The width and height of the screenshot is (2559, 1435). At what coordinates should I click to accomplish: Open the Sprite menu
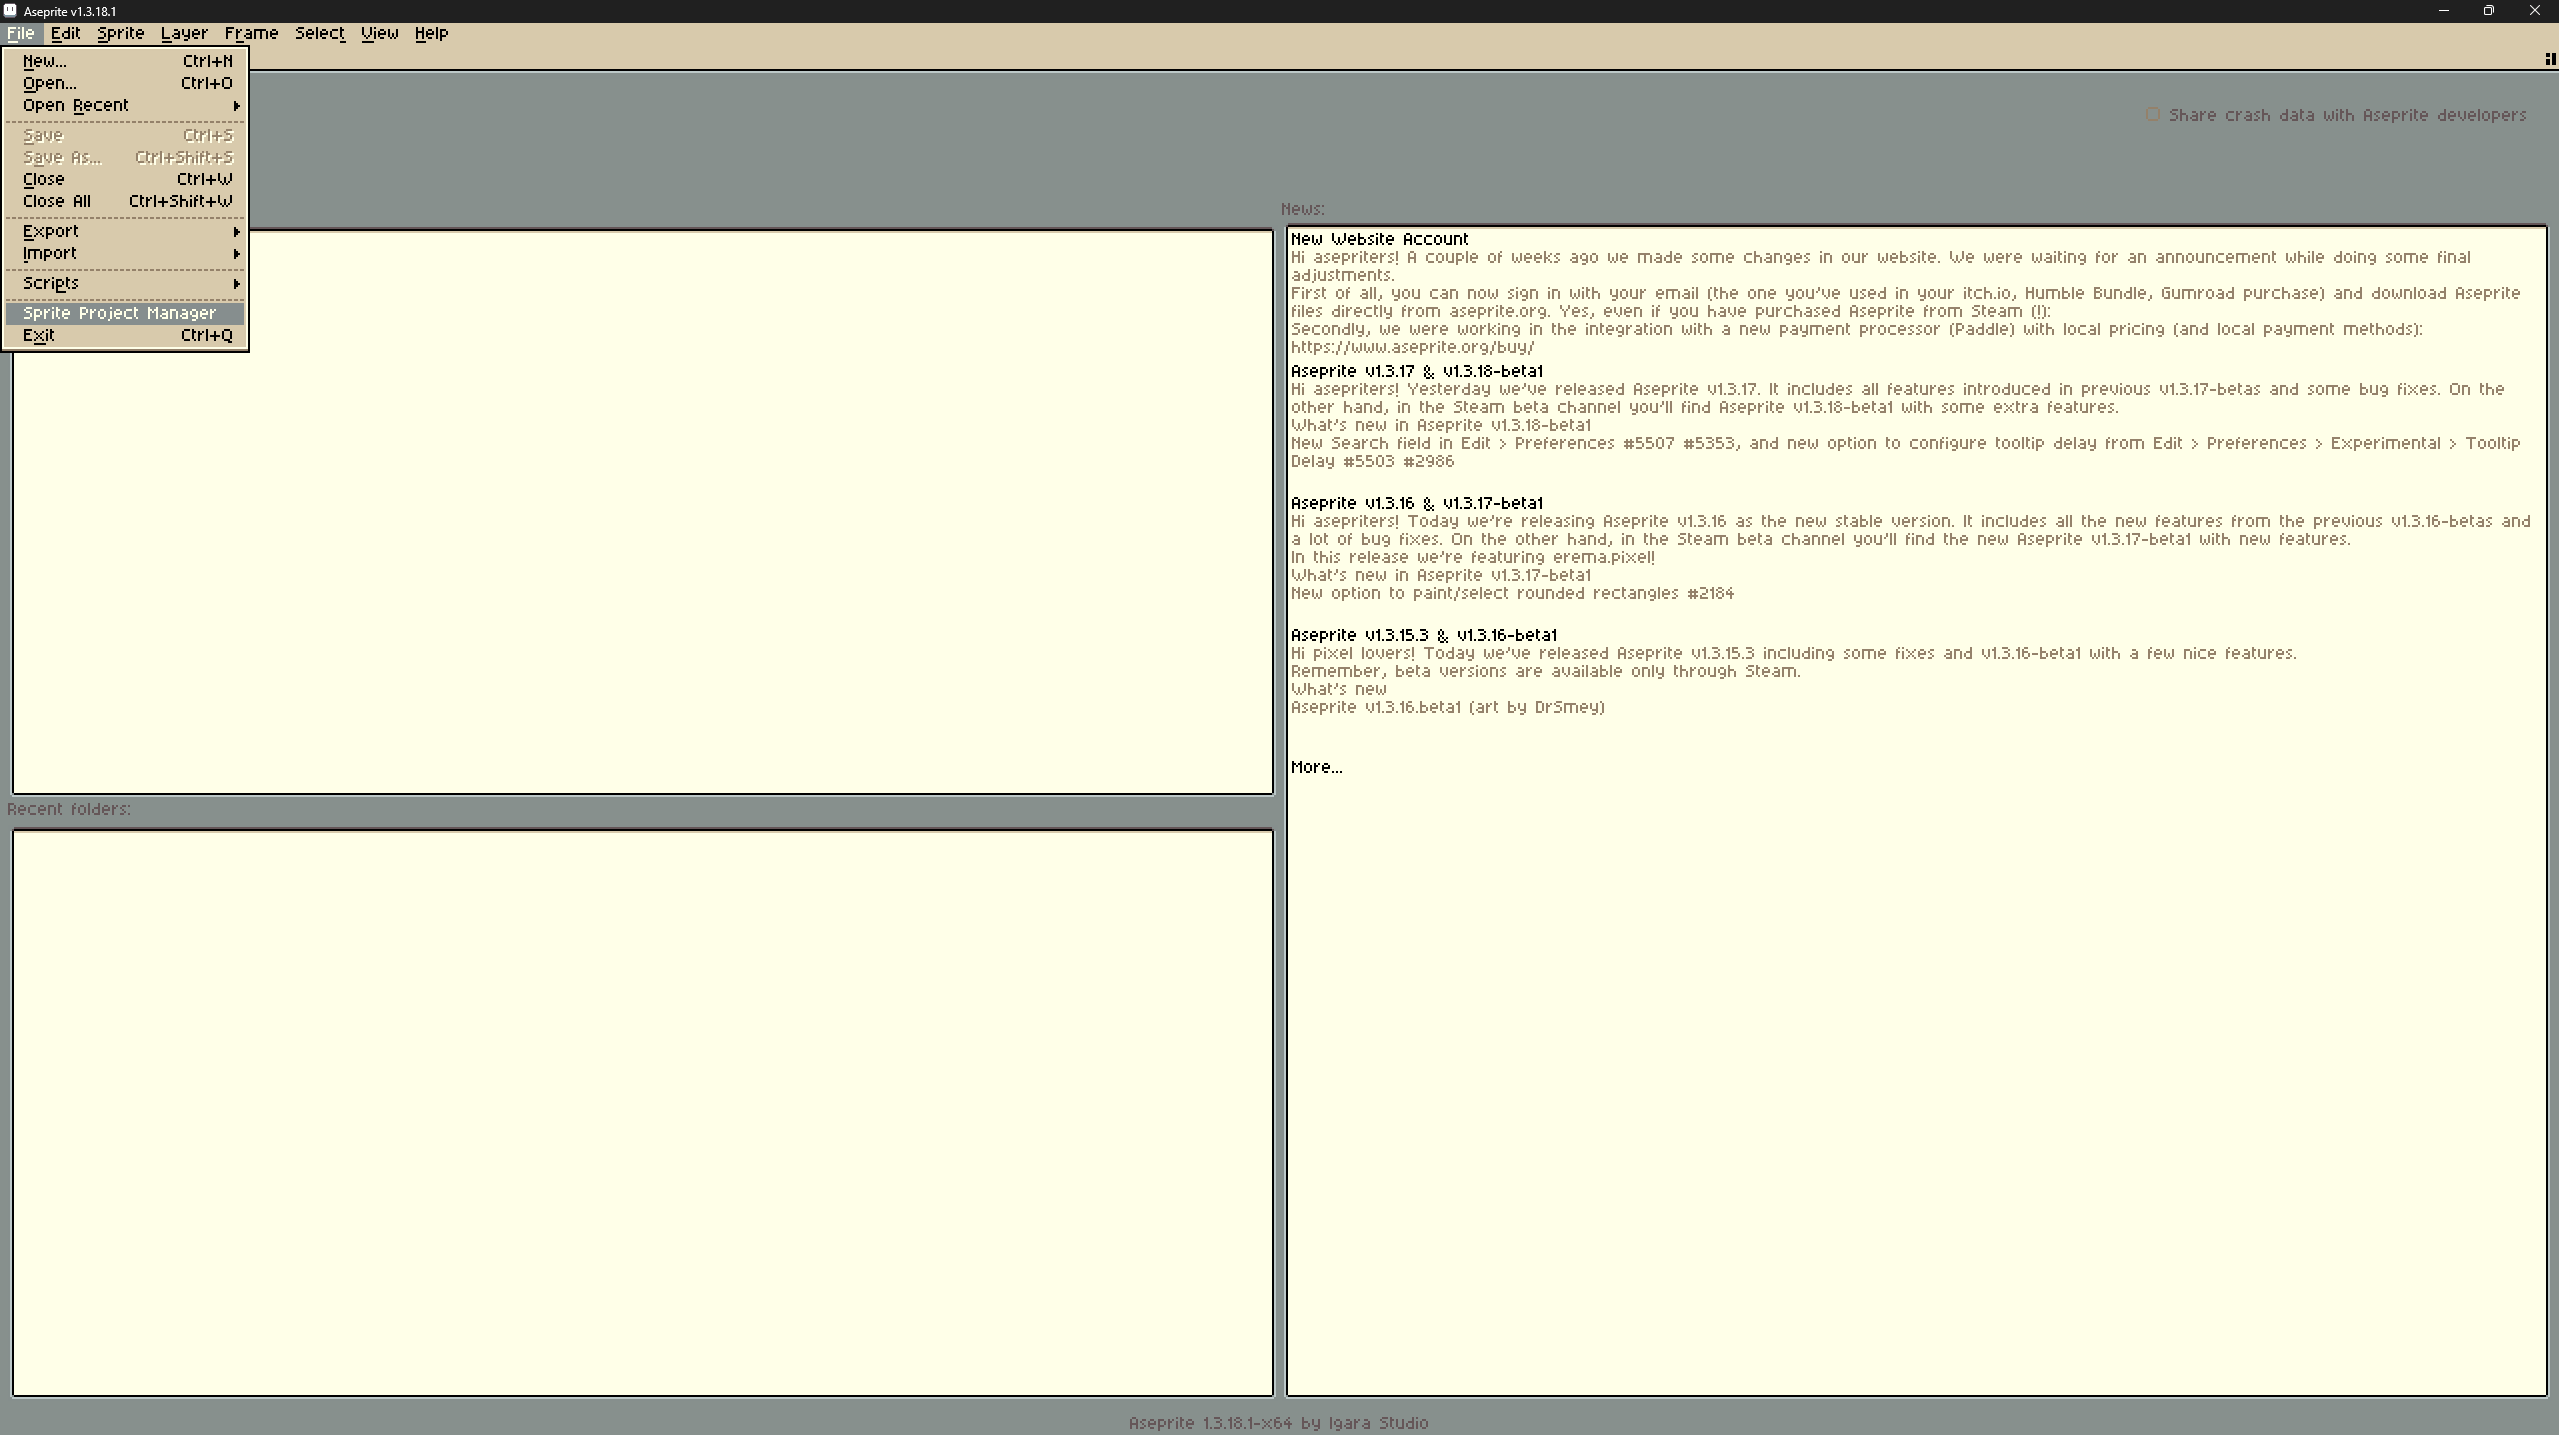(121, 33)
